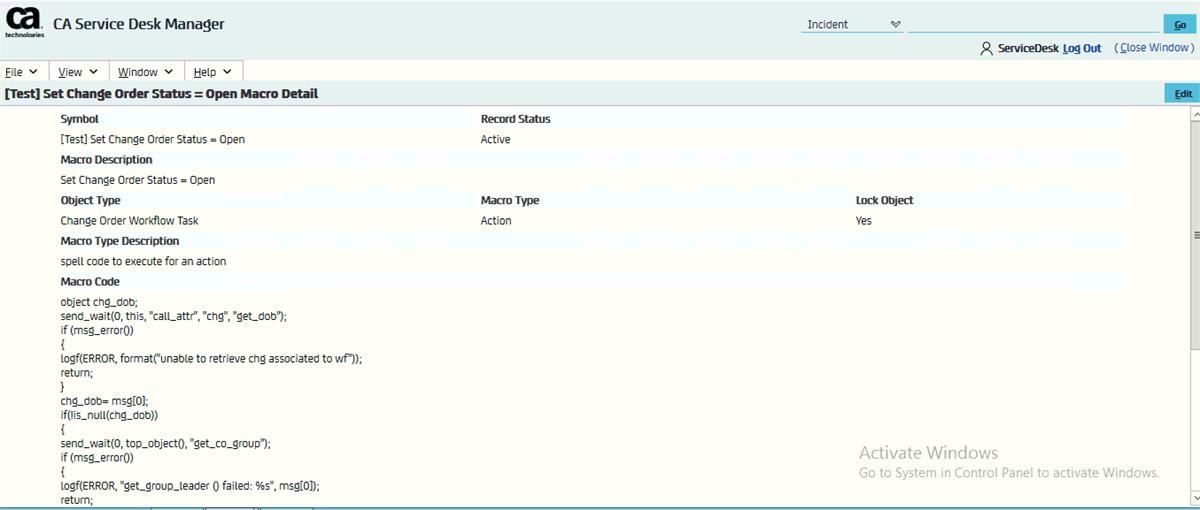Focus the search text field beside Go
This screenshot has width=1200, height=510.
pyautogui.click(x=1033, y=25)
